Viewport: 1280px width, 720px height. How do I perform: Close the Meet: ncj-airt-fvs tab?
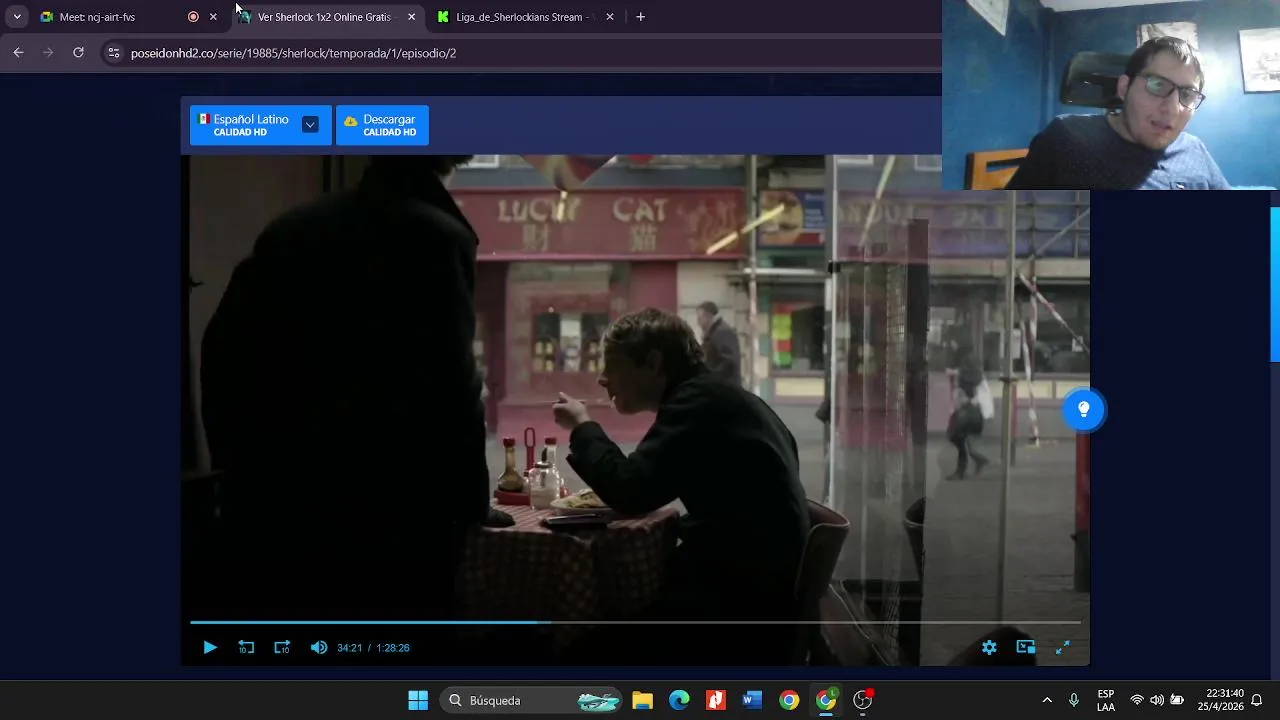click(x=213, y=17)
